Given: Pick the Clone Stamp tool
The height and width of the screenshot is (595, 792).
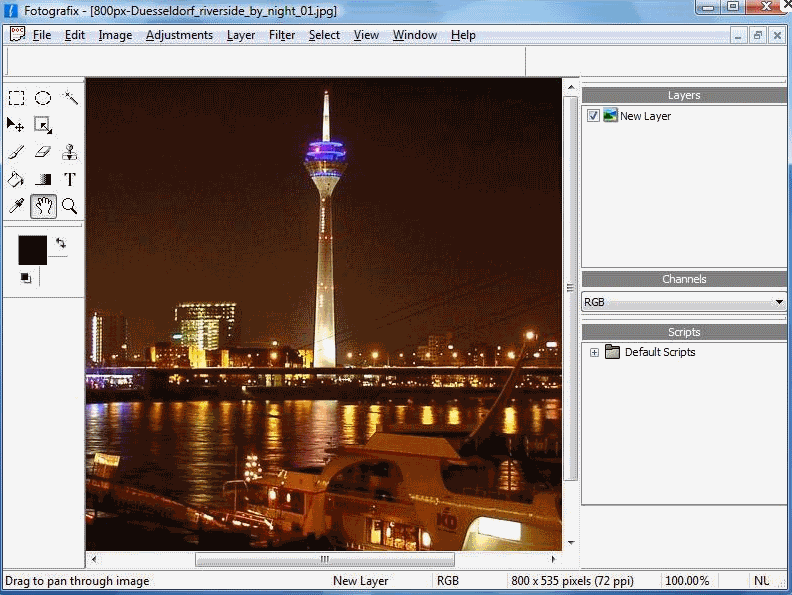Looking at the screenshot, I should click(70, 152).
